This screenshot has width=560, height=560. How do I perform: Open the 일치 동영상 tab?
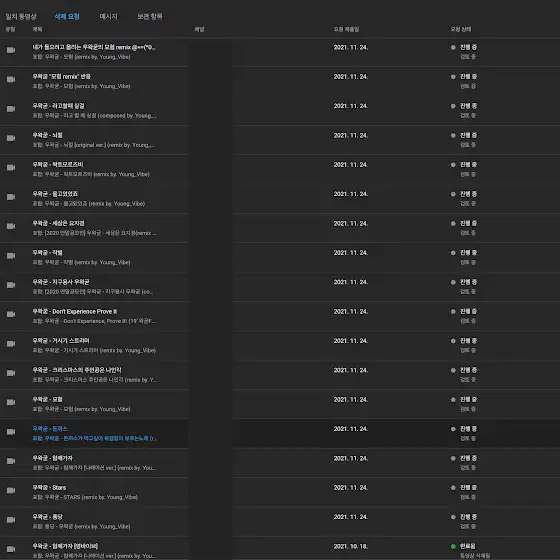pos(21,16)
